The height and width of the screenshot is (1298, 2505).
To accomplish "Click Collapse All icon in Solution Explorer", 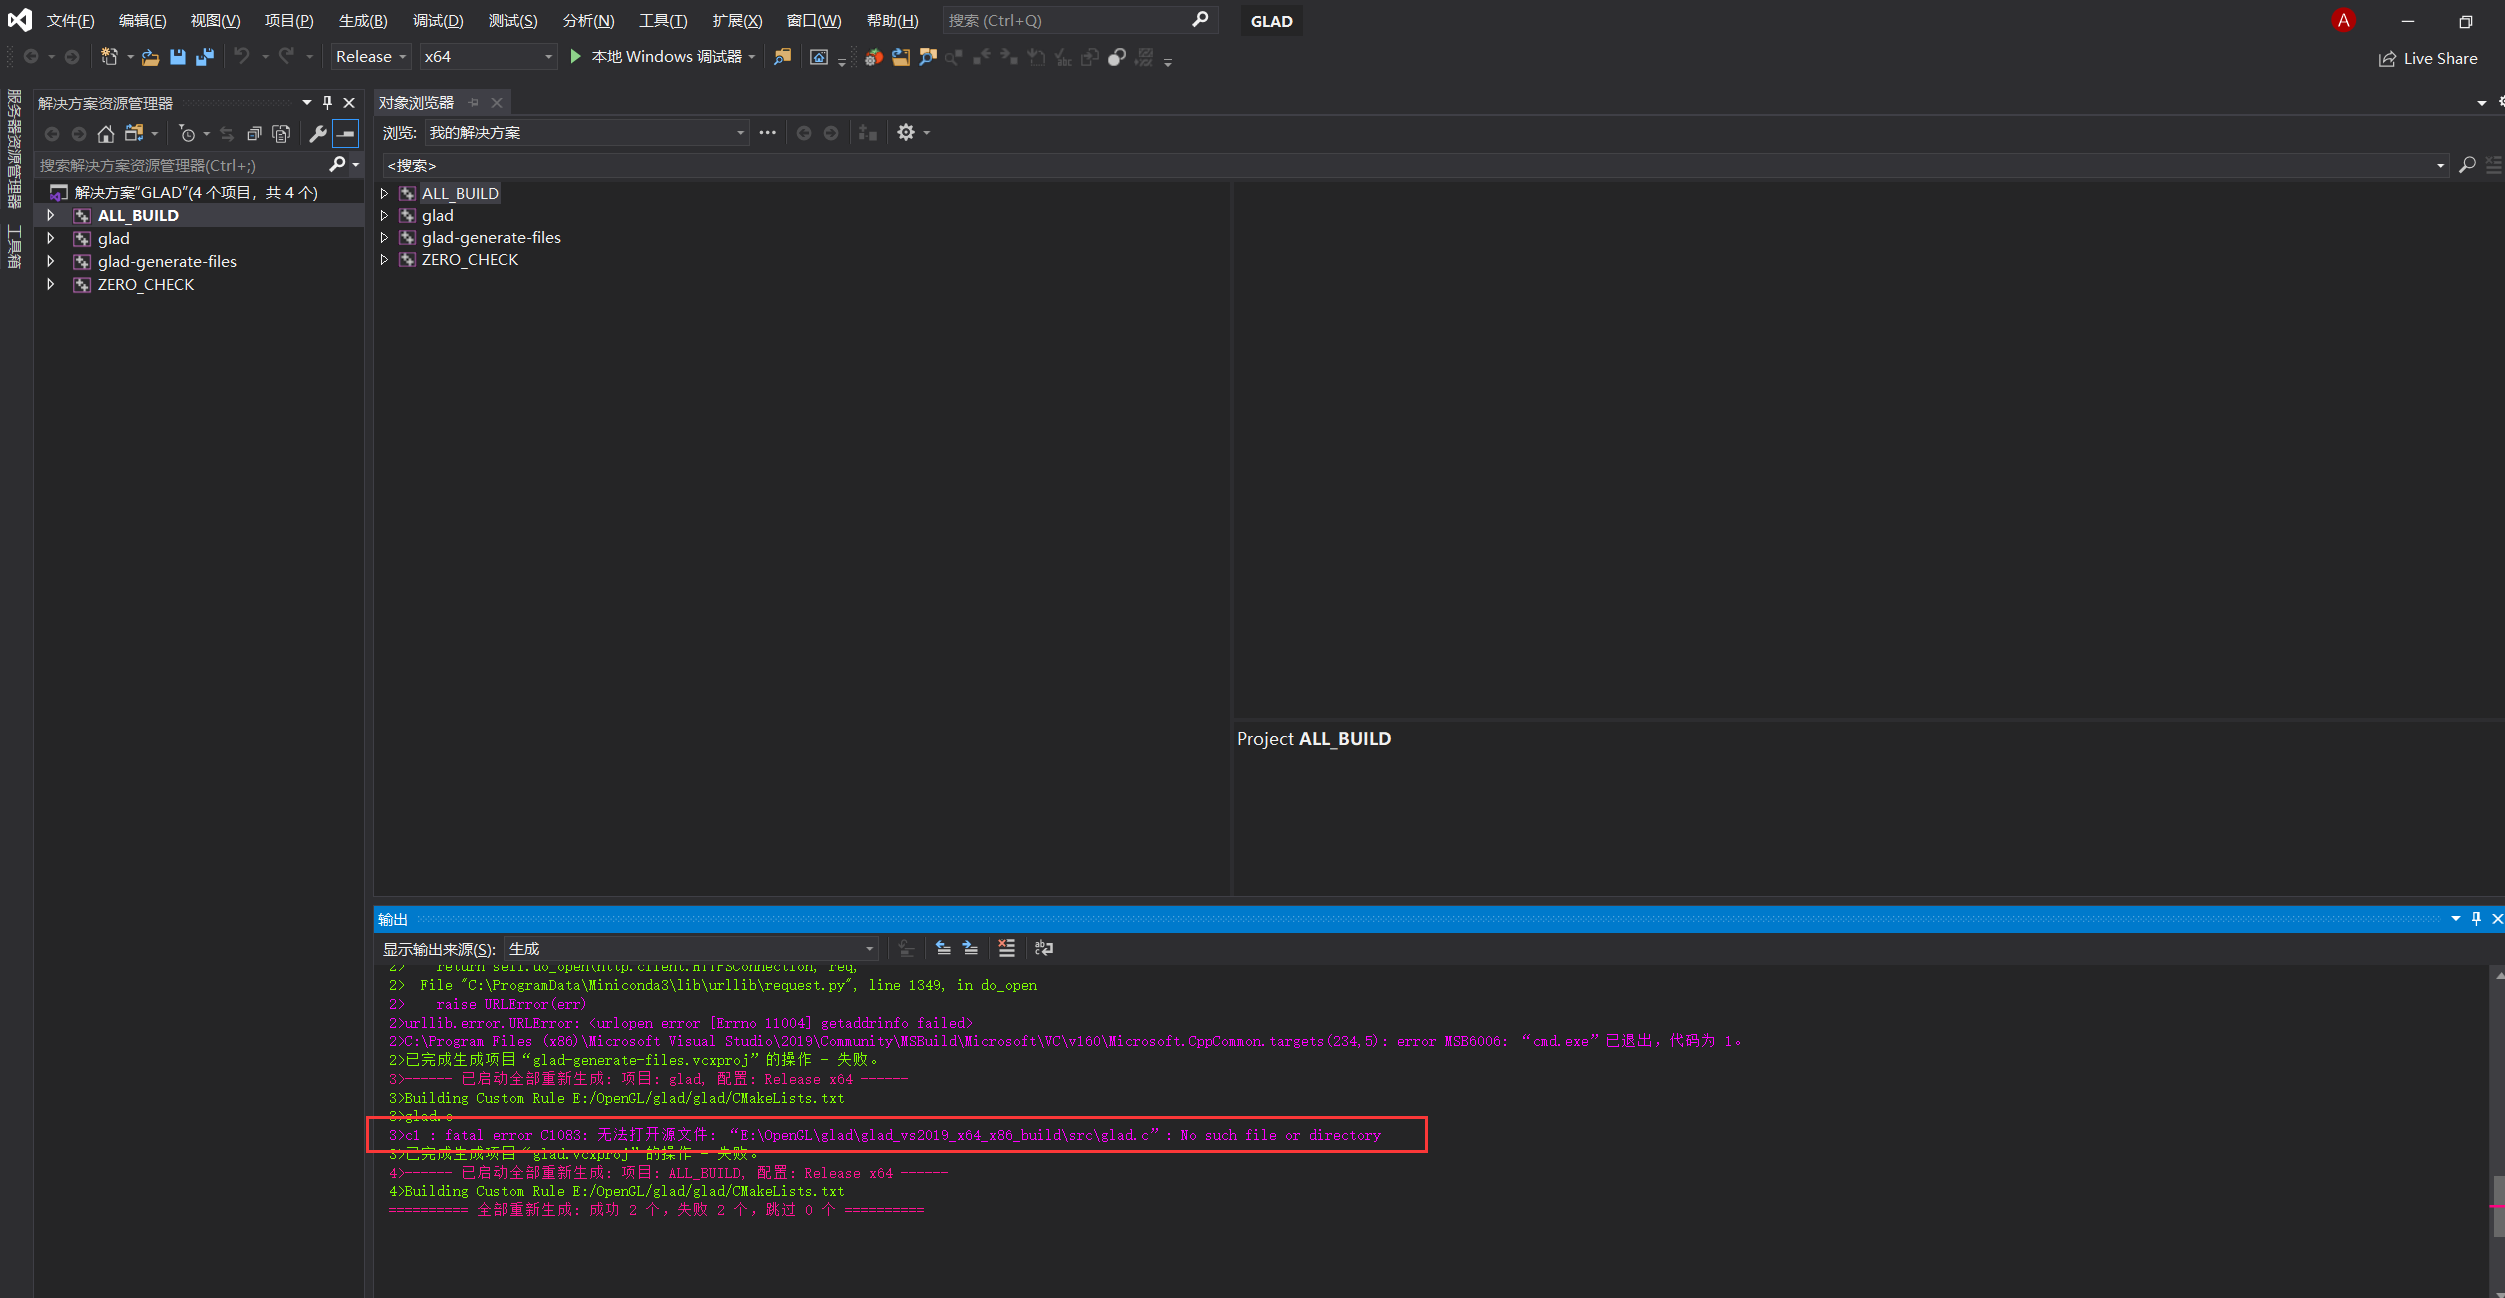I will point(254,133).
